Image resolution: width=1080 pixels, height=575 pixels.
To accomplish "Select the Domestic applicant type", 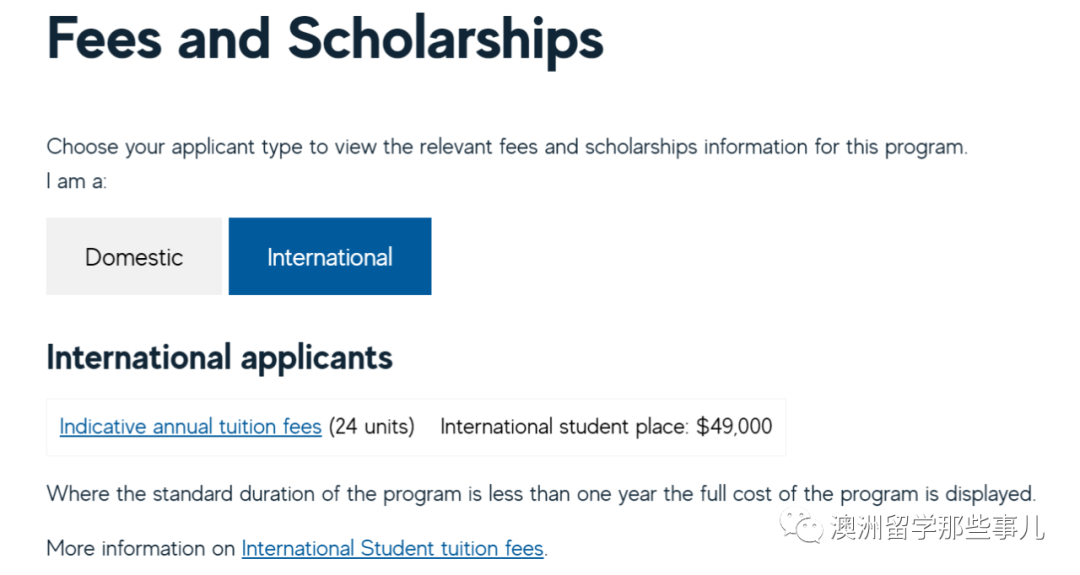I will tap(134, 257).
